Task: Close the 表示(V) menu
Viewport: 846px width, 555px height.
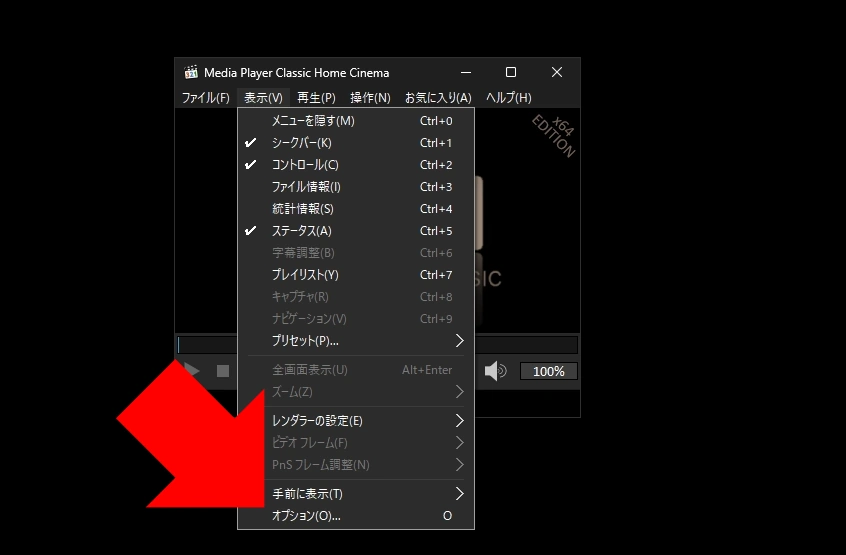Action: coord(263,98)
